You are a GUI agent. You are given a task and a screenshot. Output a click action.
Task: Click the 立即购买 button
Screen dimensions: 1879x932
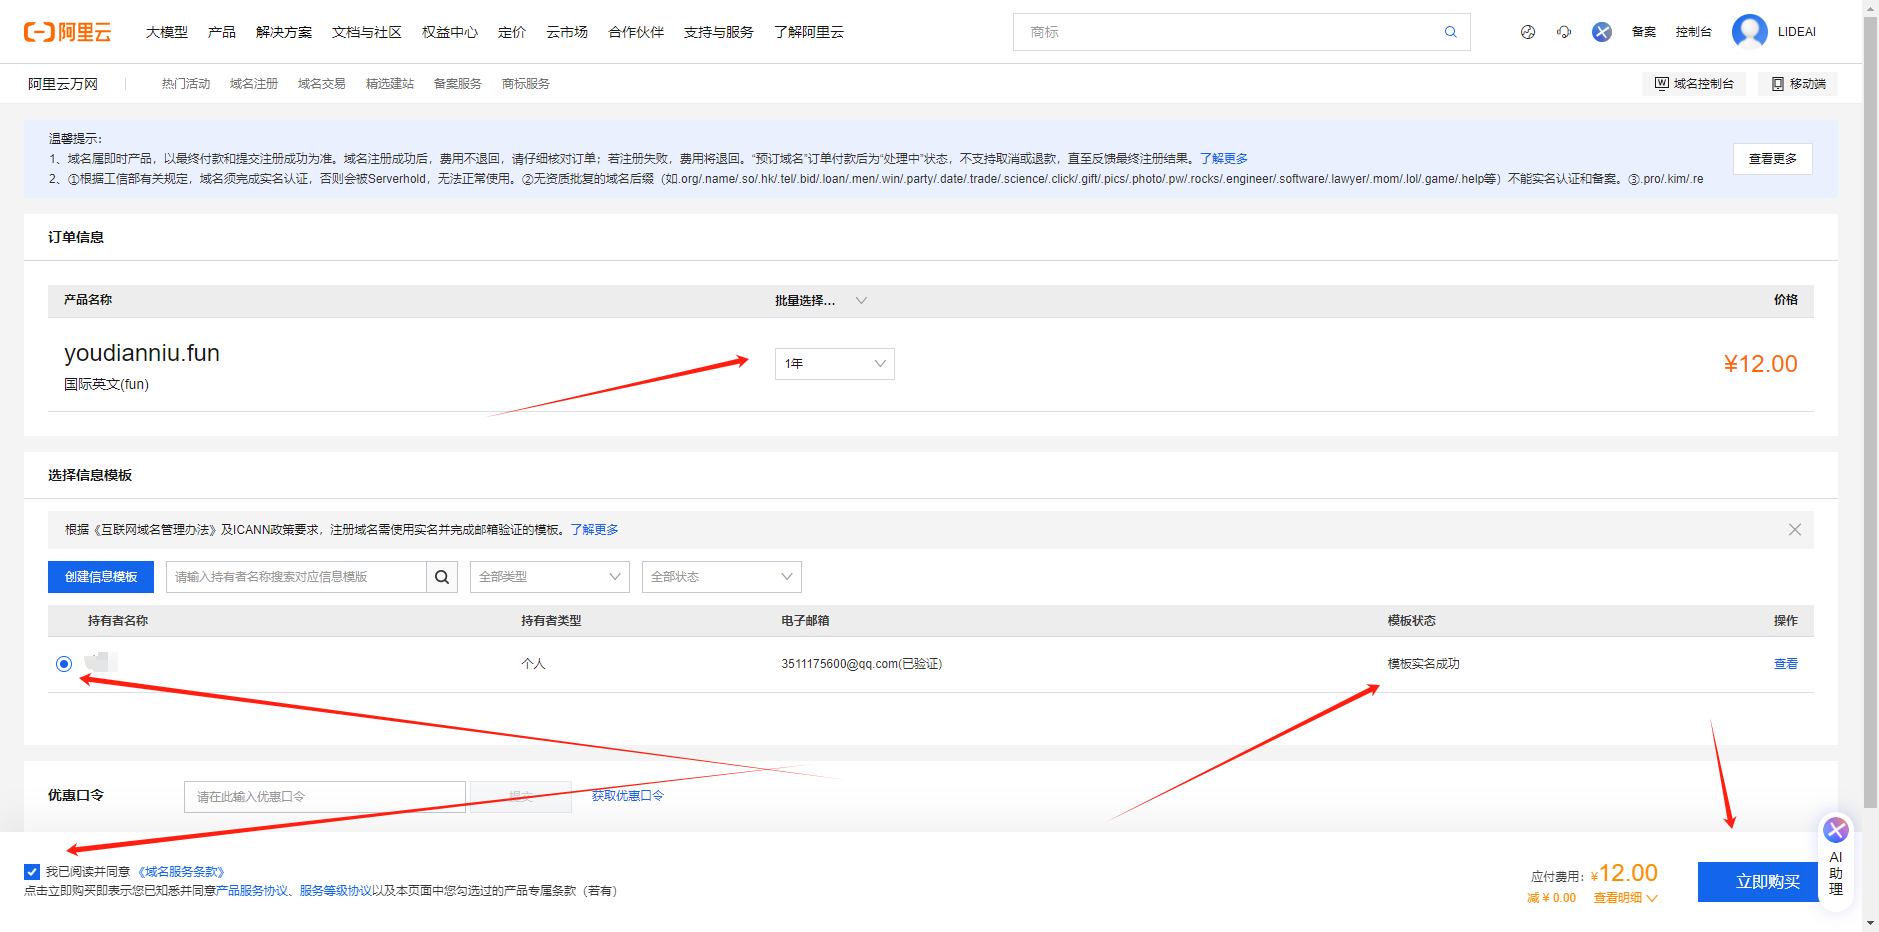pyautogui.click(x=1767, y=882)
